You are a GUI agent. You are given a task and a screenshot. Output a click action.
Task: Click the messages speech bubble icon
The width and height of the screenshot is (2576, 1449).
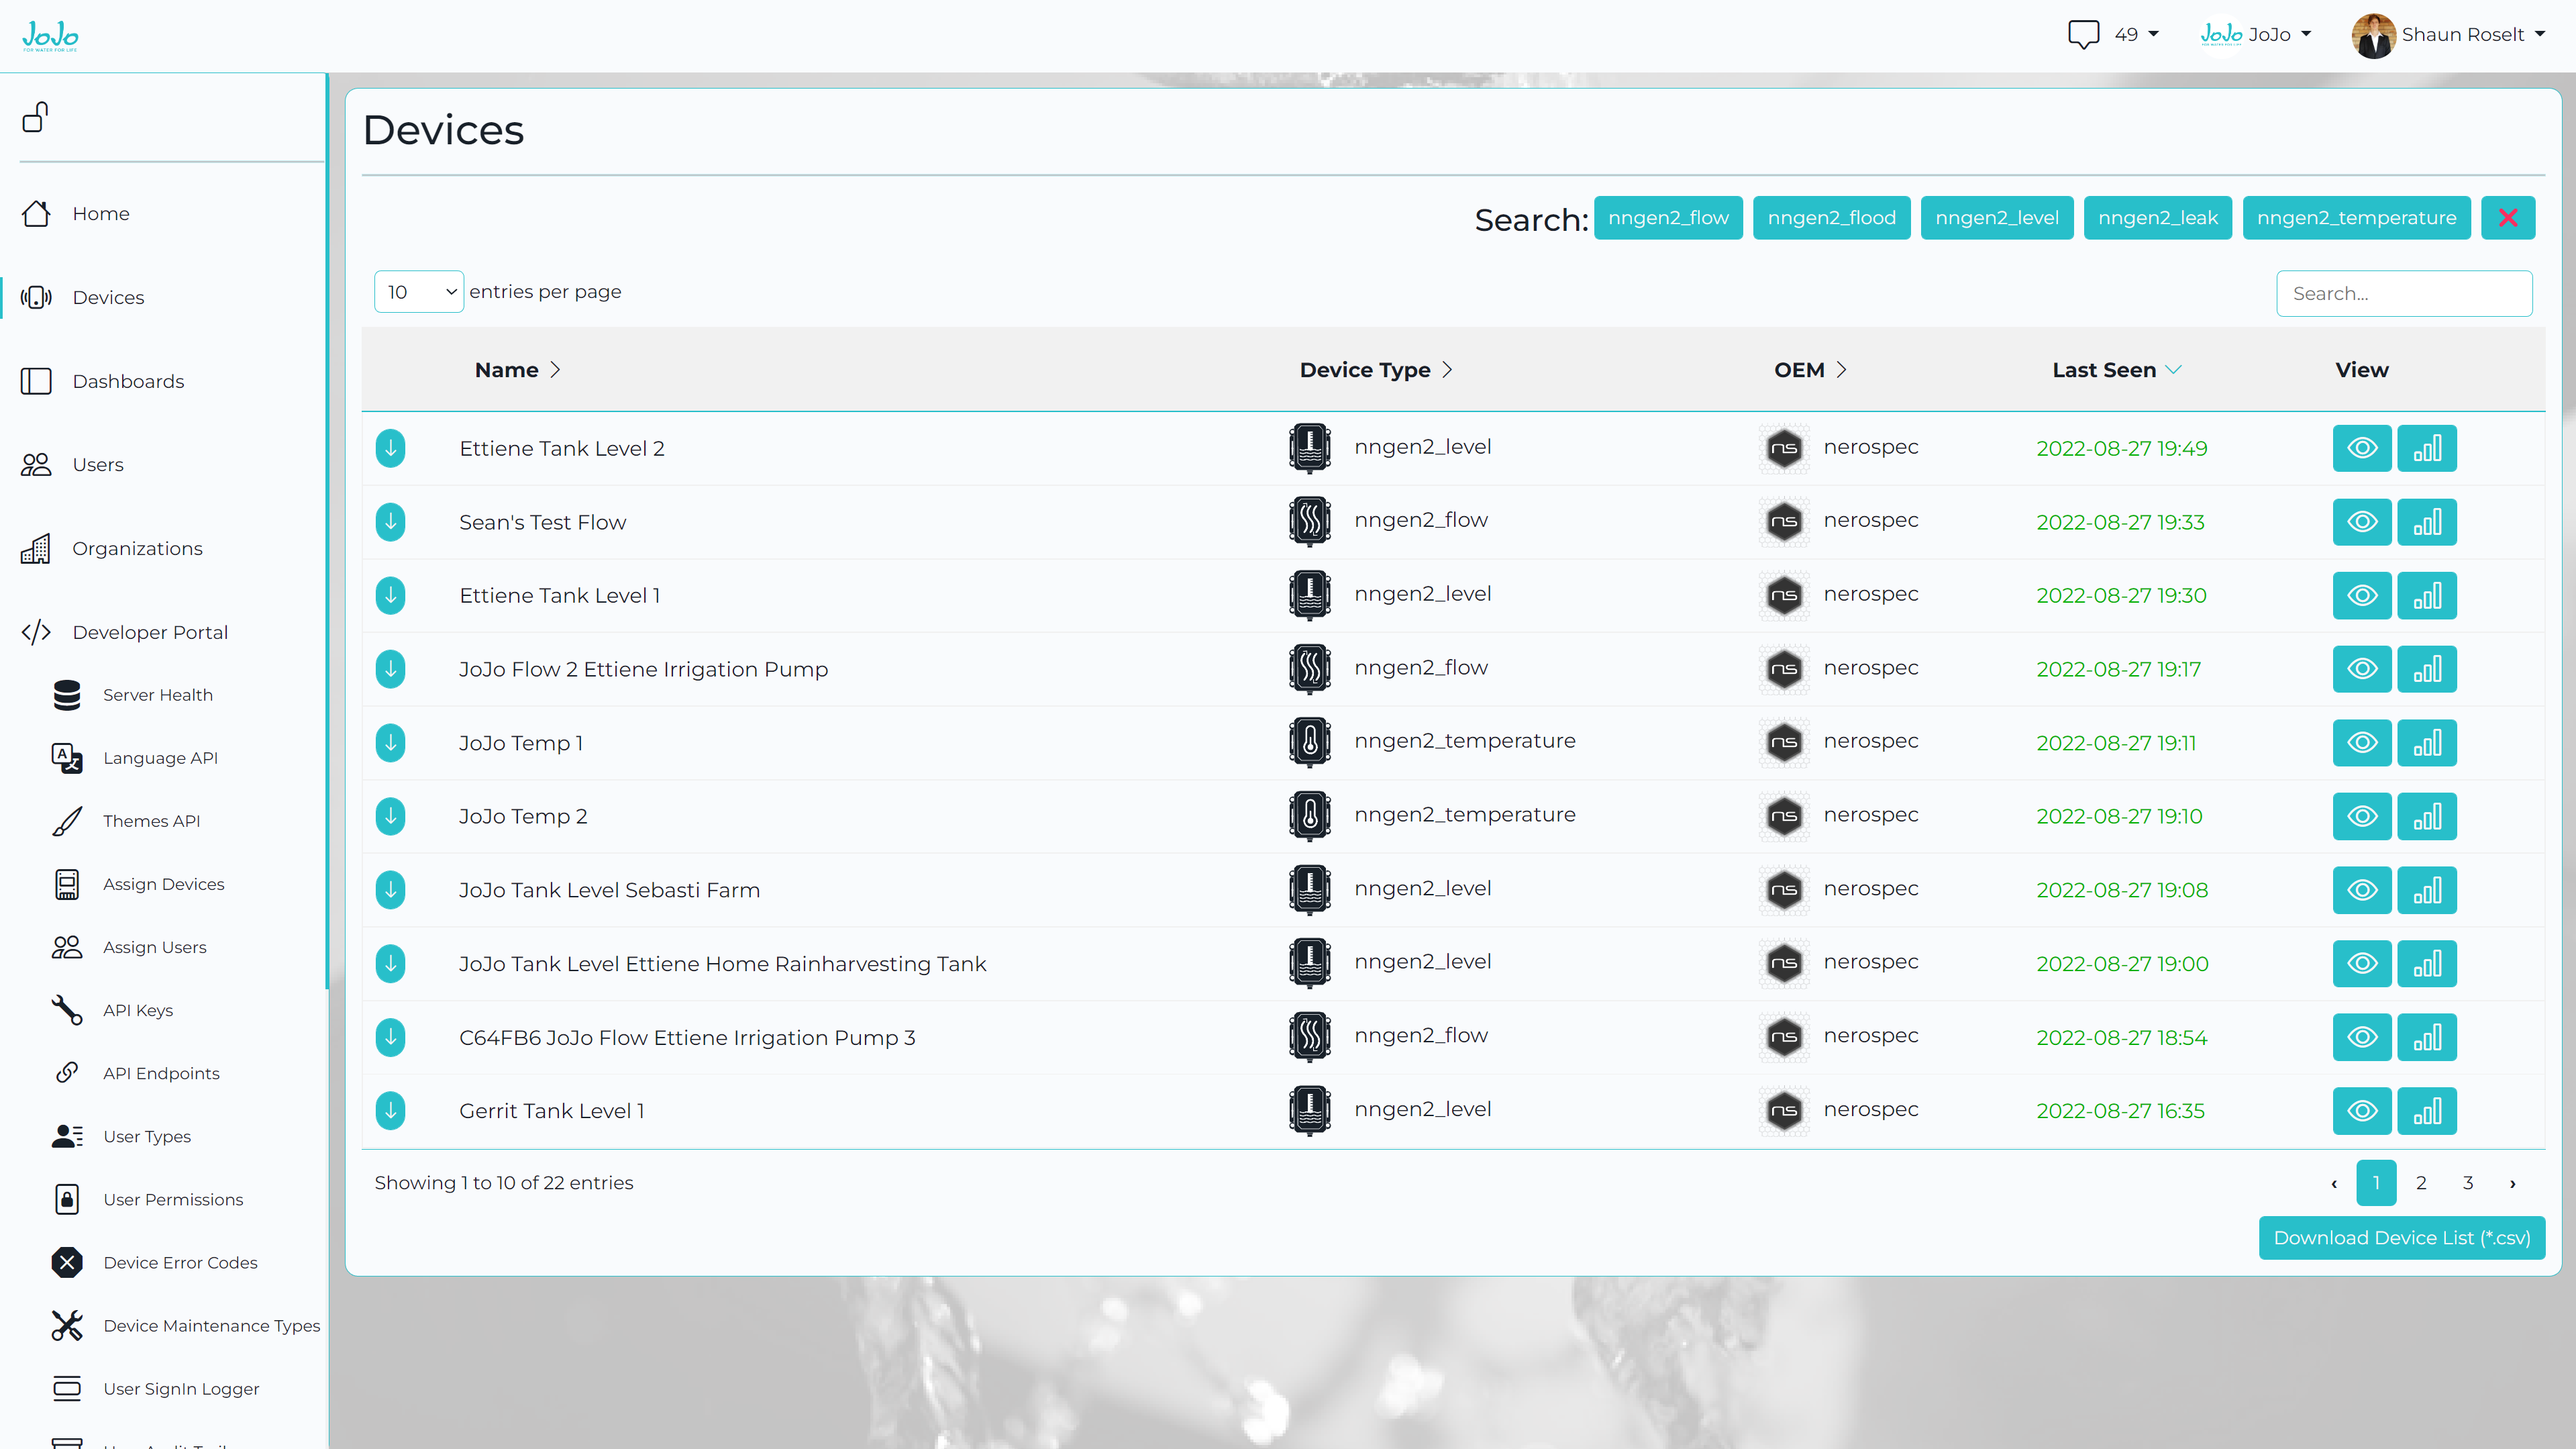(x=2083, y=34)
